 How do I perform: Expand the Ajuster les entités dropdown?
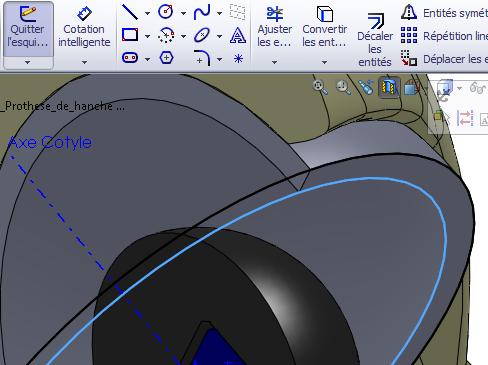click(274, 62)
